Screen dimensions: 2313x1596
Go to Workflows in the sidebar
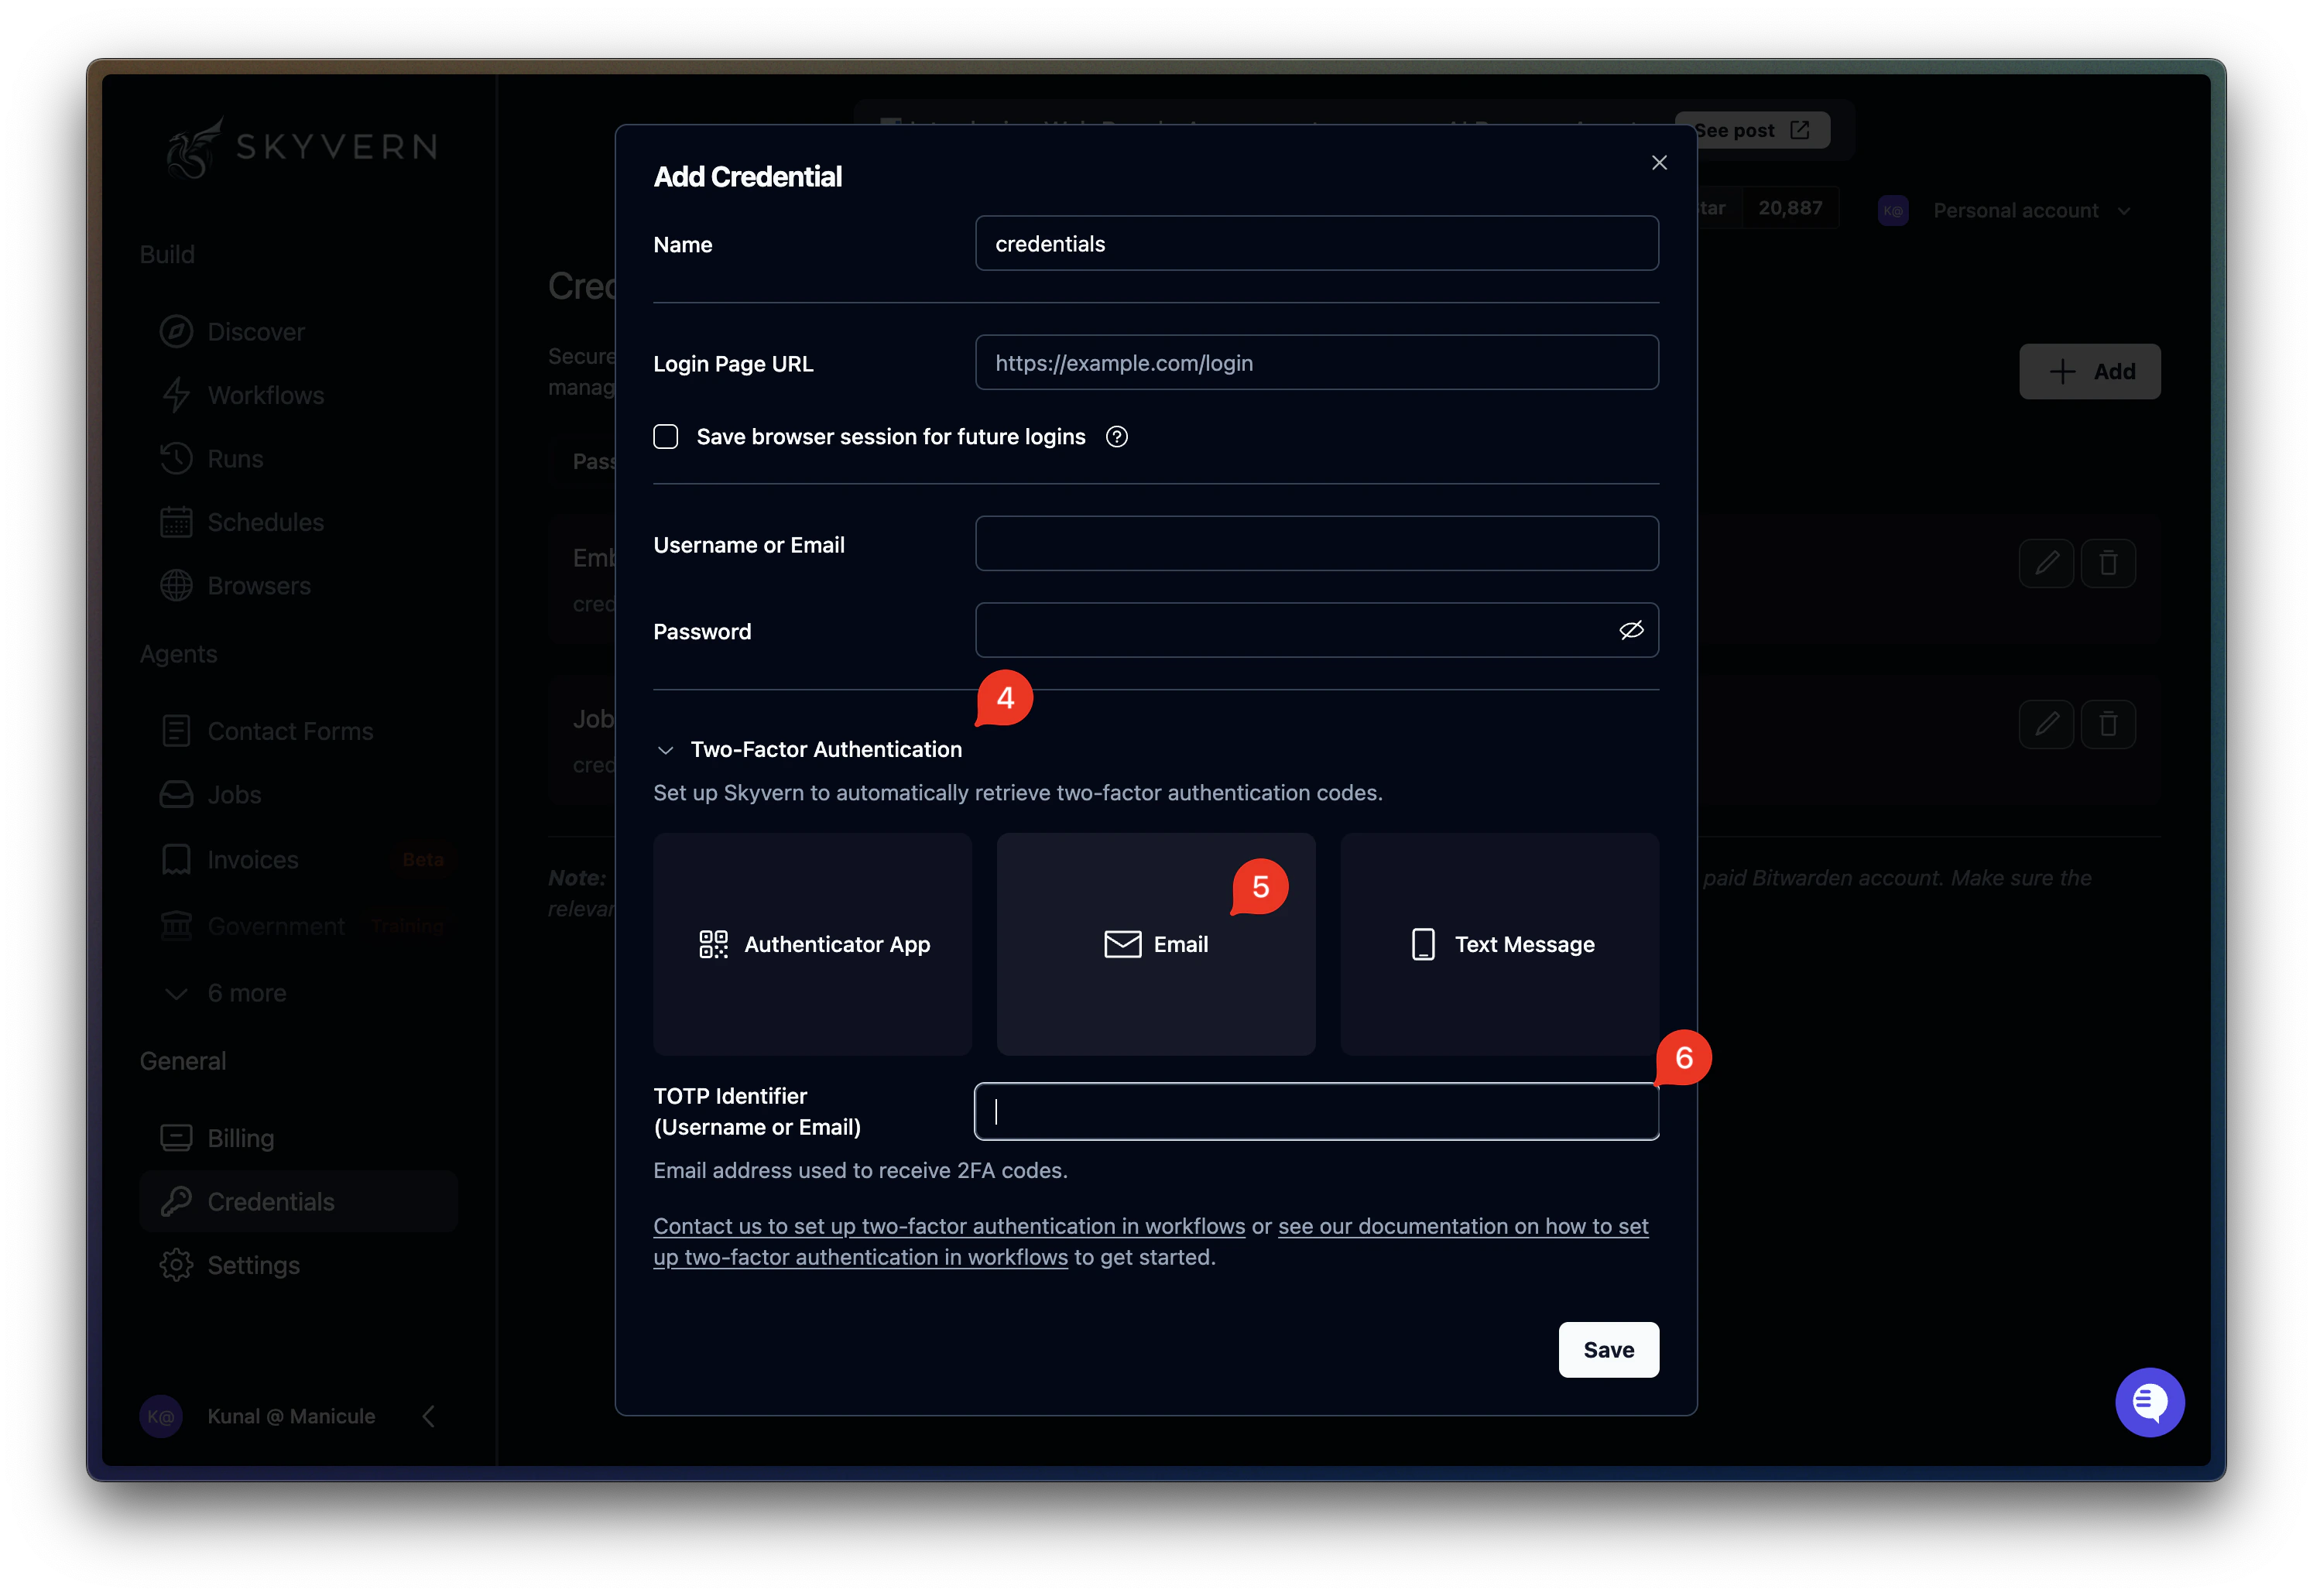(x=265, y=395)
